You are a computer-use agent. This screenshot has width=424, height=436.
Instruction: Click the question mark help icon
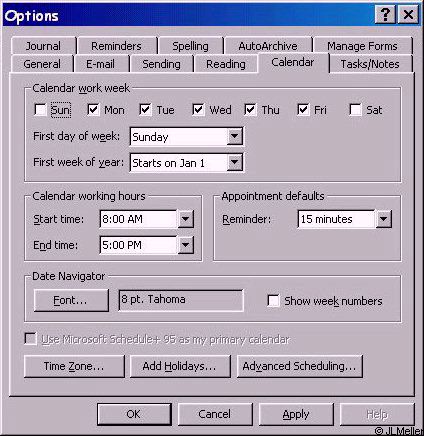tap(385, 15)
